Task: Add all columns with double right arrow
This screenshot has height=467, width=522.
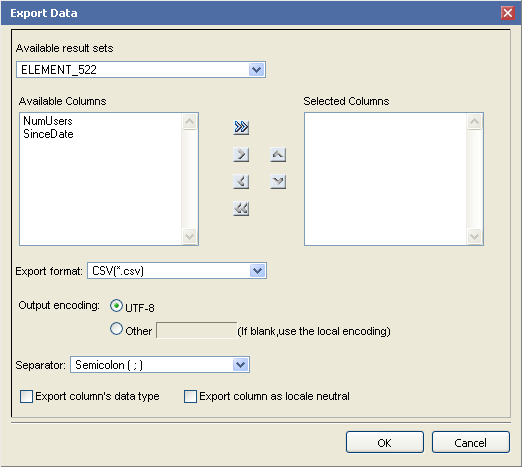Action: (241, 127)
